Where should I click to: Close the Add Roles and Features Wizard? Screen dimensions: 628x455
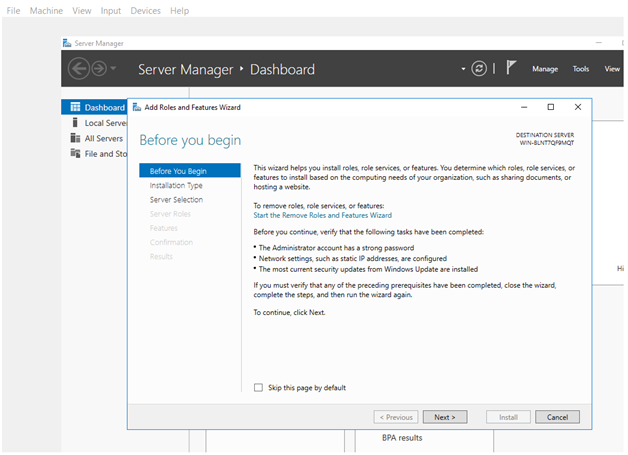[x=578, y=107]
